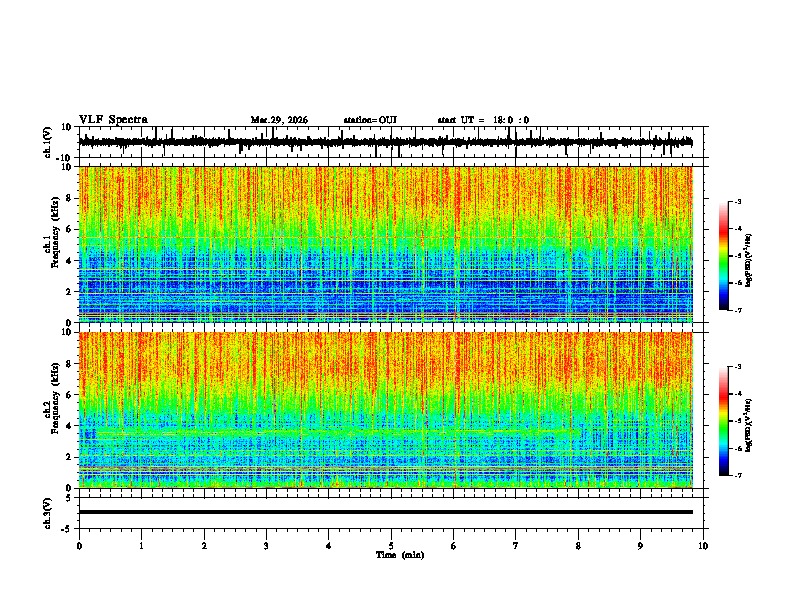Click time axis tick label '9'
The width and height of the screenshot is (792, 612).
[x=640, y=546]
